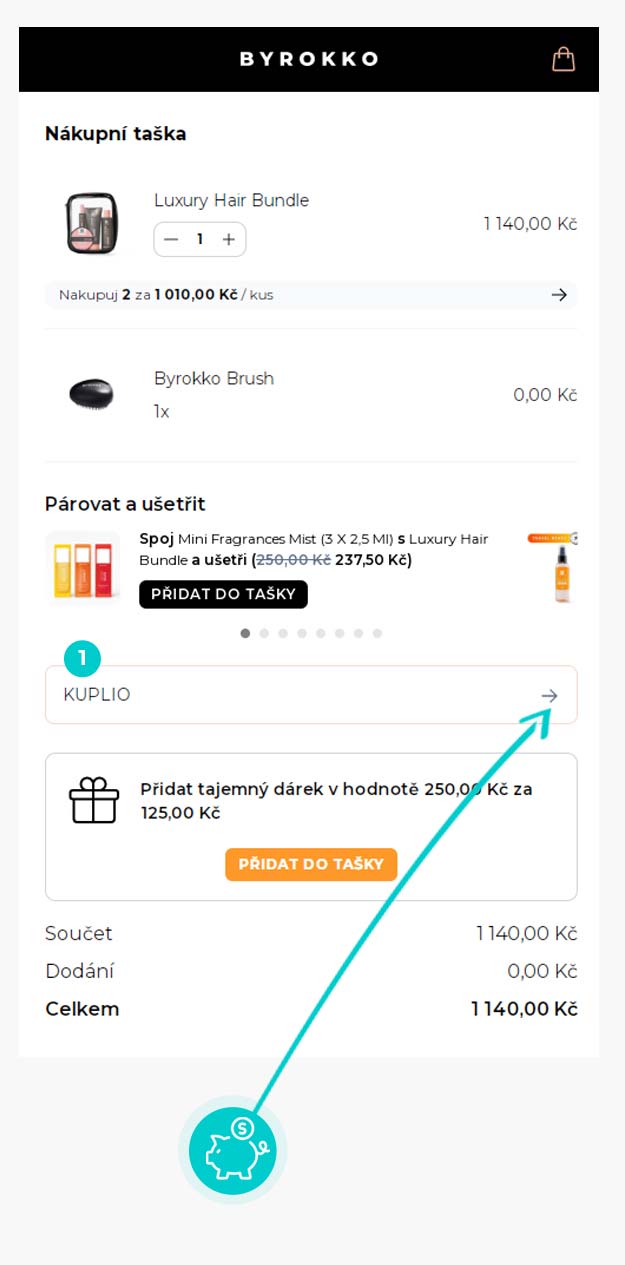Viewport: 625px width, 1265px height.
Task: Submit coupon code with arrow button
Action: point(549,695)
